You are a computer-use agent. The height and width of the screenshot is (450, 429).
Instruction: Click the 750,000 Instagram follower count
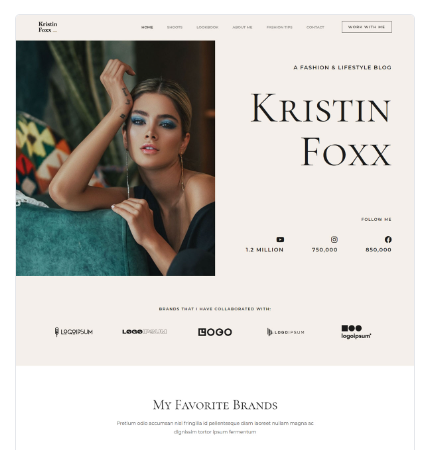point(324,250)
